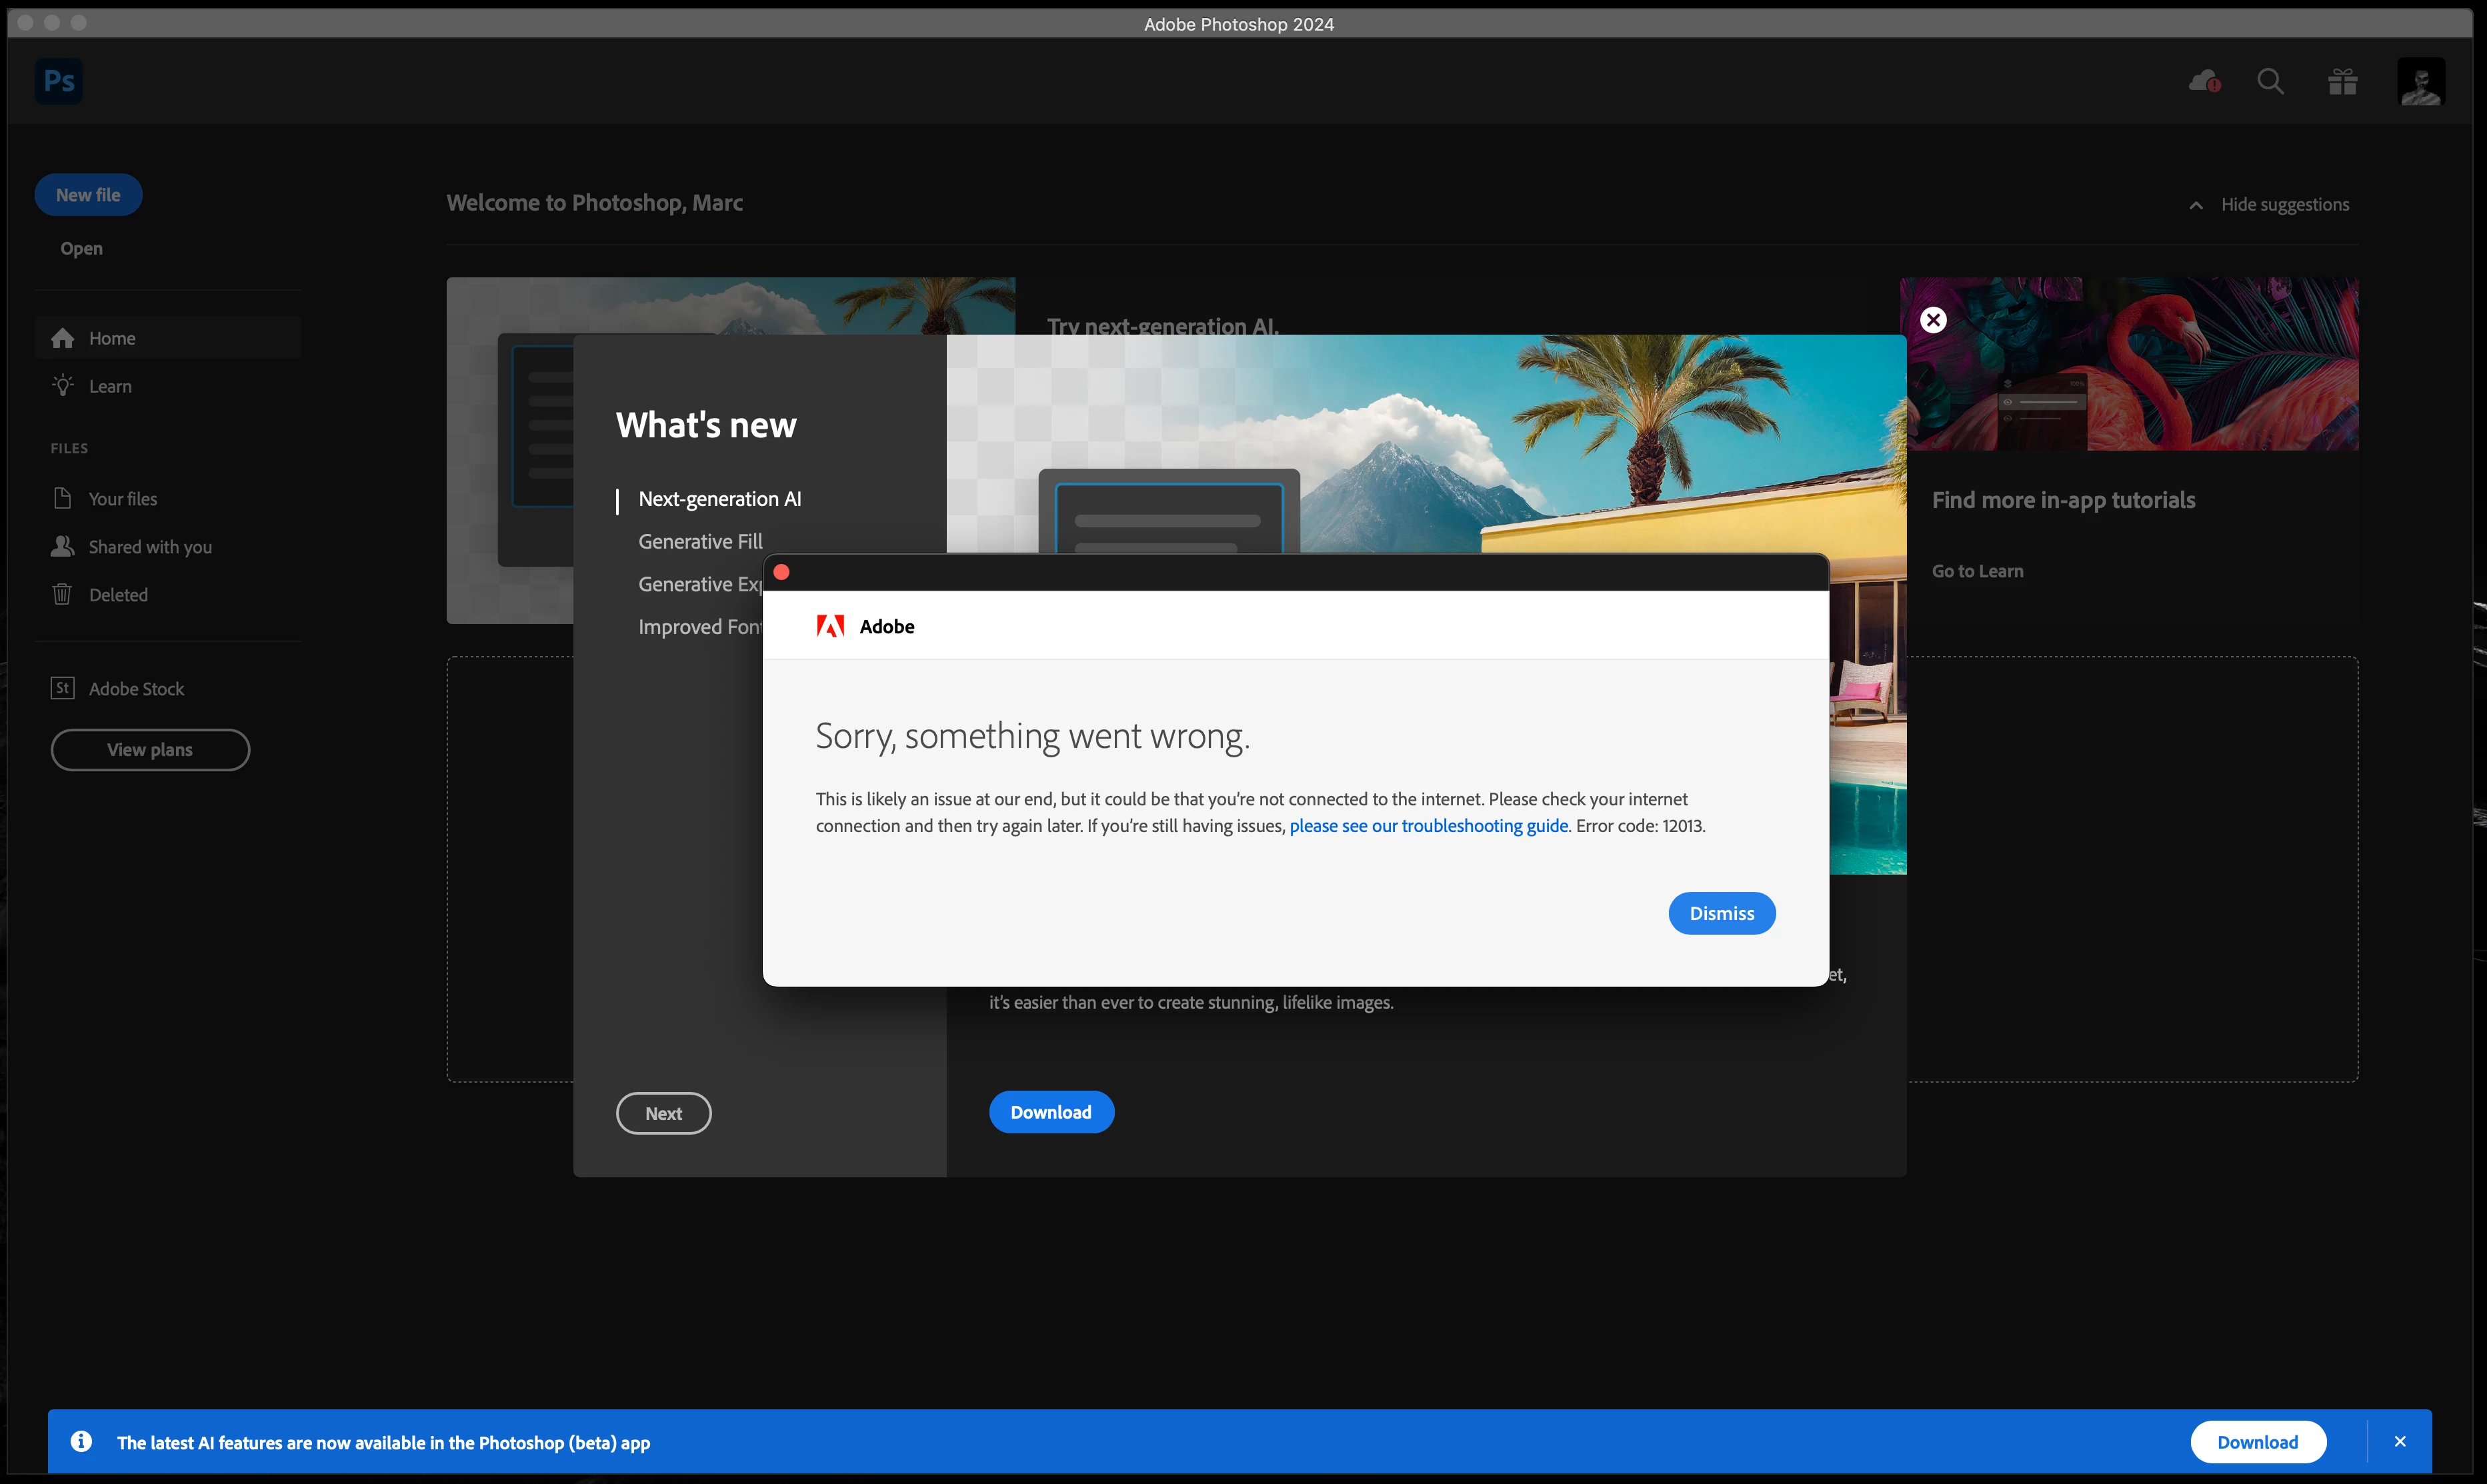Go to Home in sidebar
This screenshot has height=1484, width=2487.
tap(112, 338)
